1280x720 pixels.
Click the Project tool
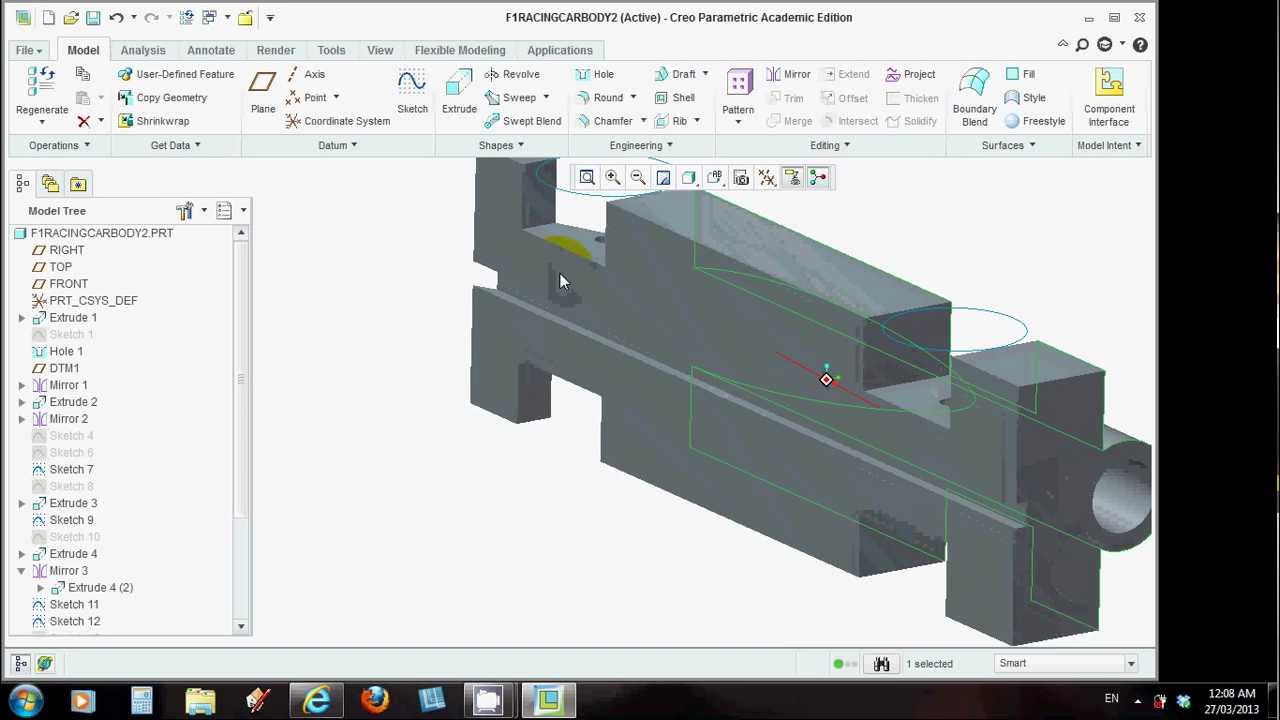[x=909, y=74]
